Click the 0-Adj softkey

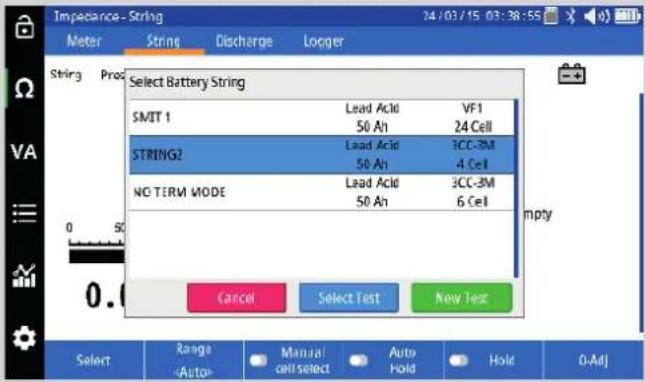(593, 360)
